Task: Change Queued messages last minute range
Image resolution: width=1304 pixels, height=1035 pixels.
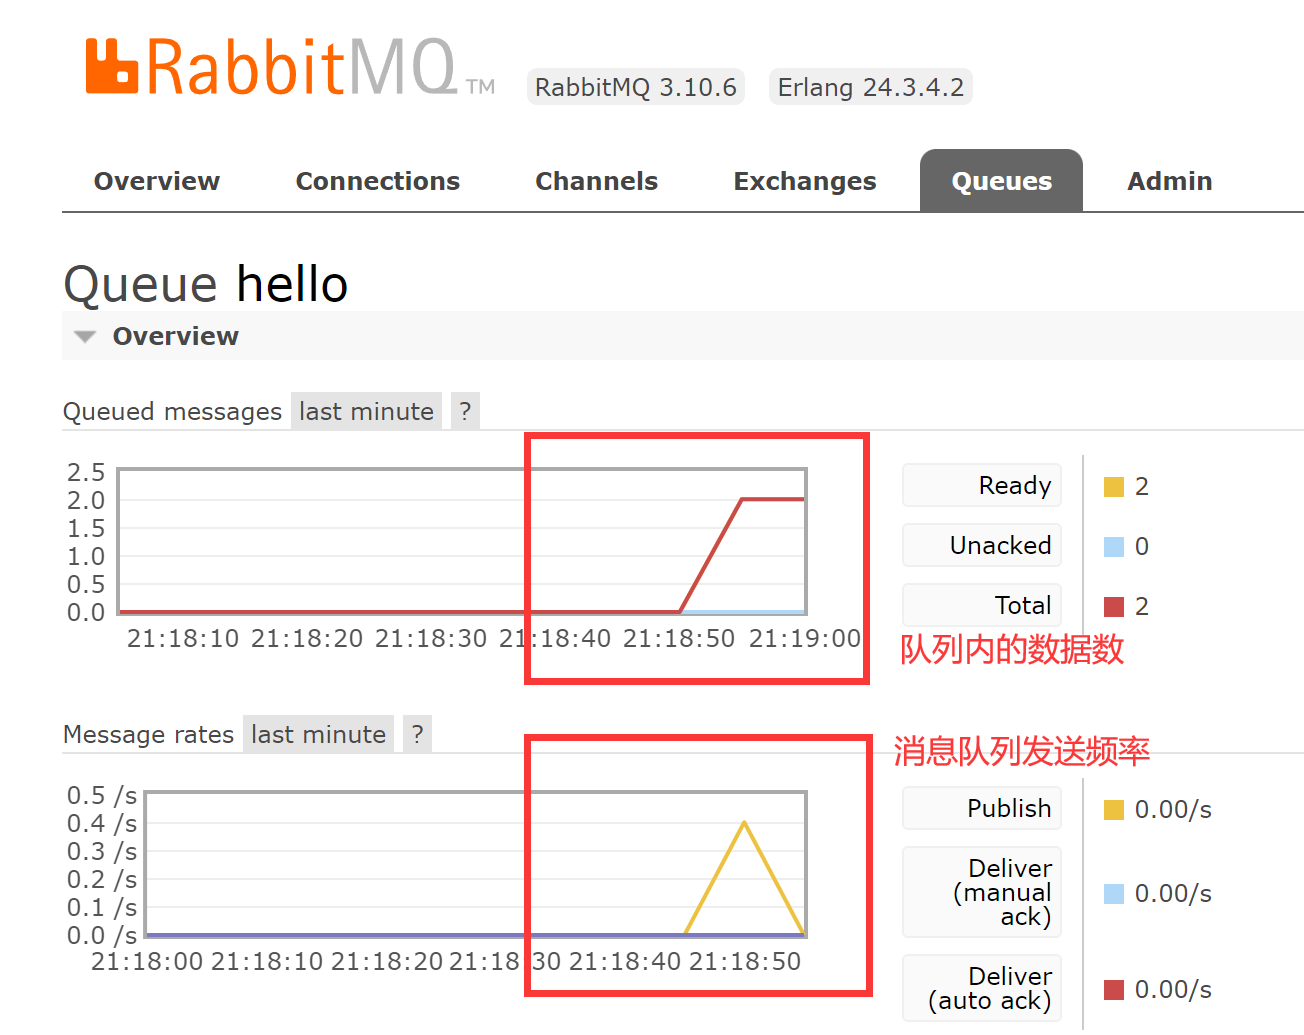Action: coord(366,411)
